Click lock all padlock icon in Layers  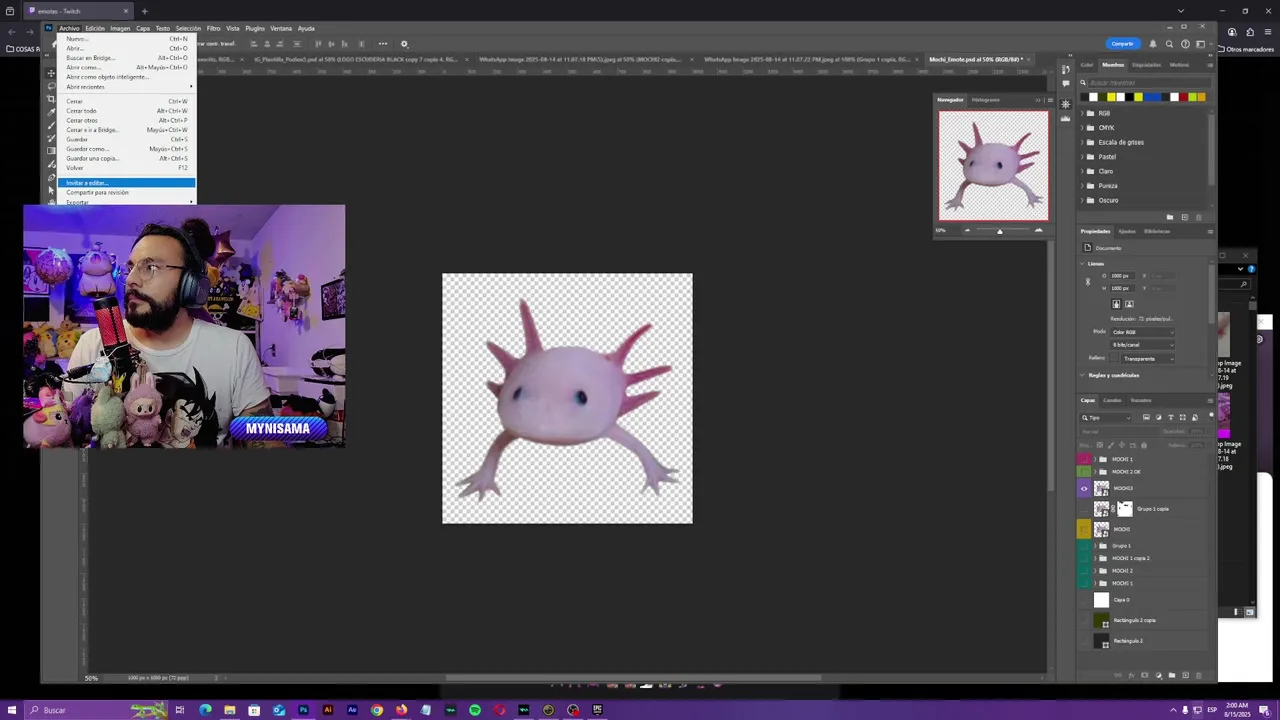tap(1144, 445)
